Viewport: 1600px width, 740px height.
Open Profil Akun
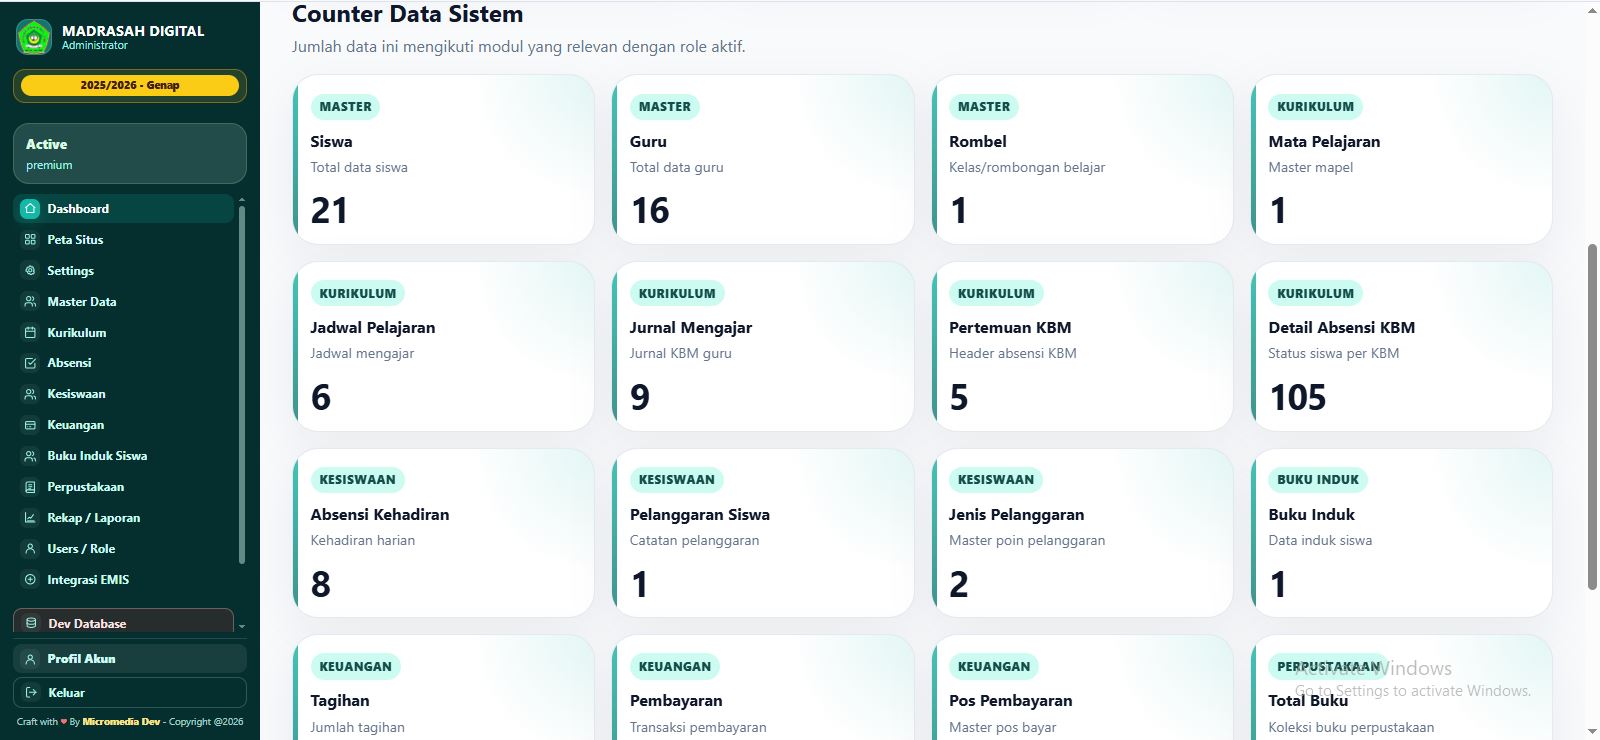click(130, 659)
